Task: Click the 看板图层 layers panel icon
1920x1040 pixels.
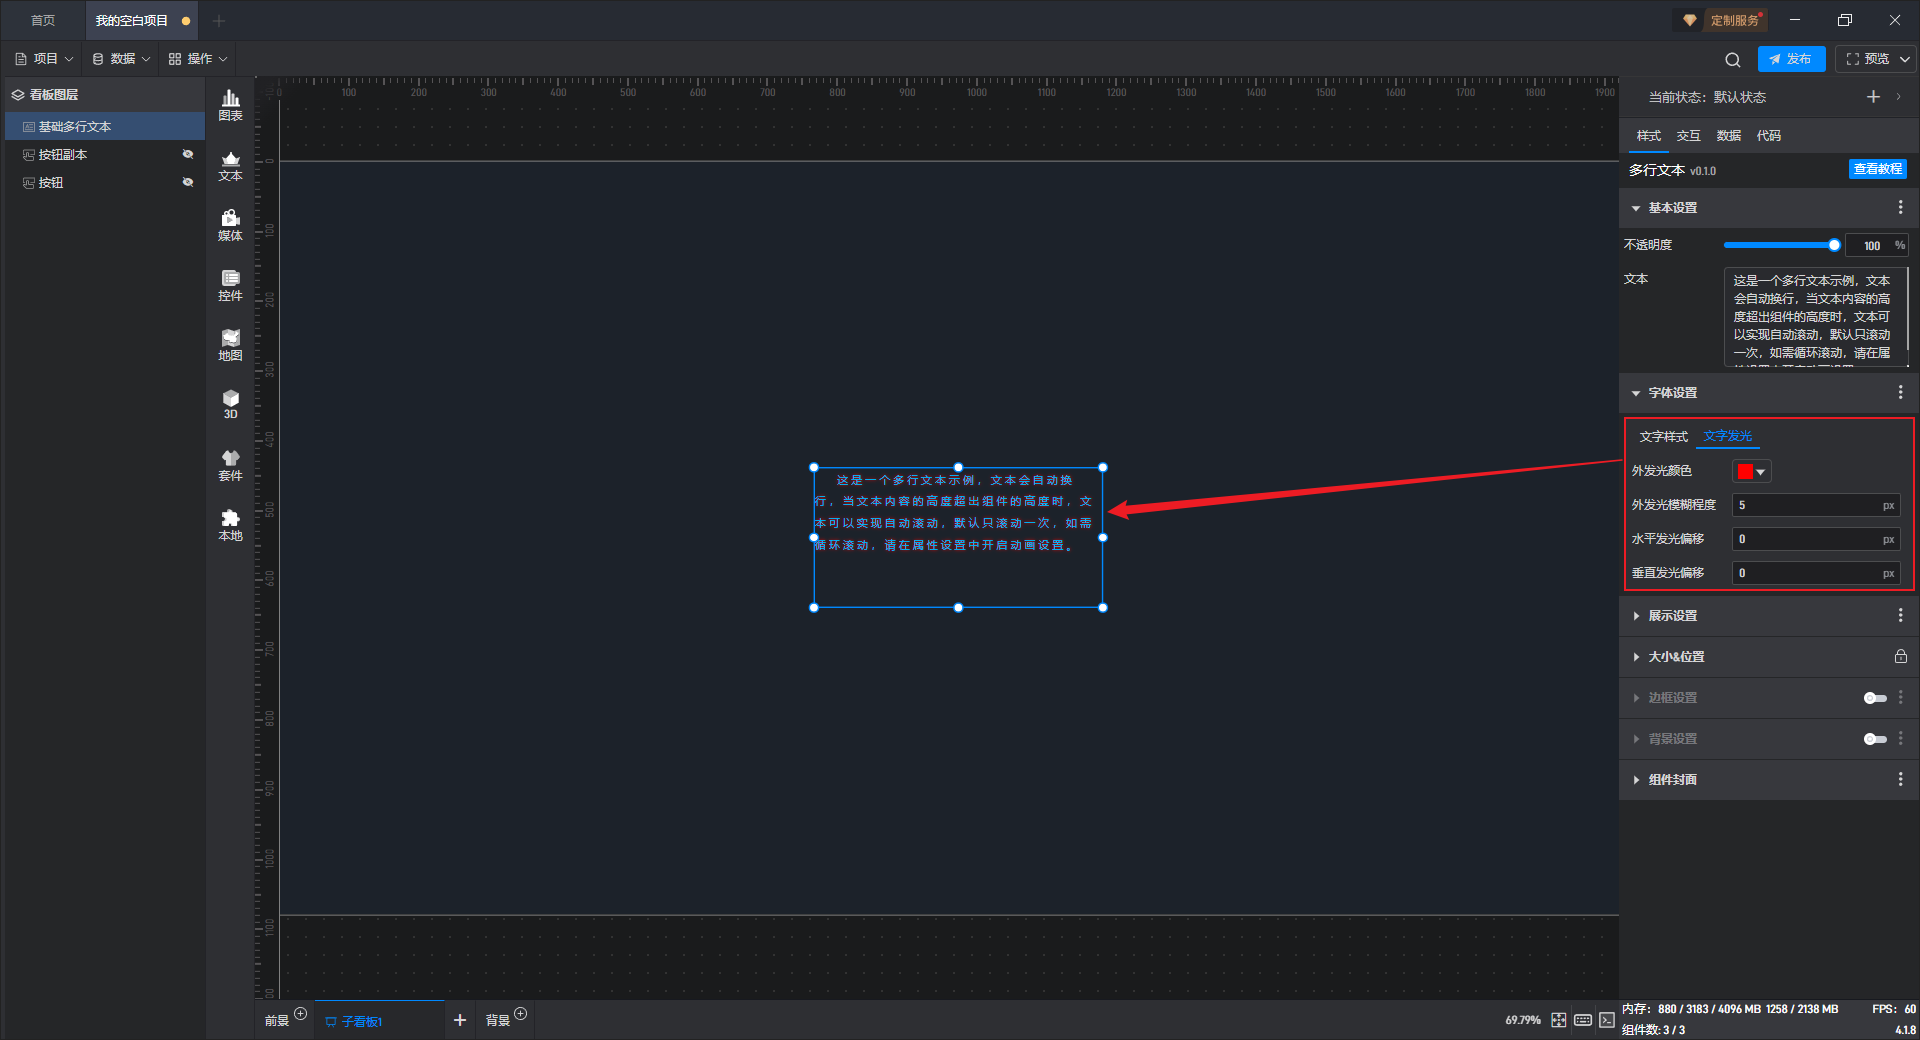Action: 18,95
